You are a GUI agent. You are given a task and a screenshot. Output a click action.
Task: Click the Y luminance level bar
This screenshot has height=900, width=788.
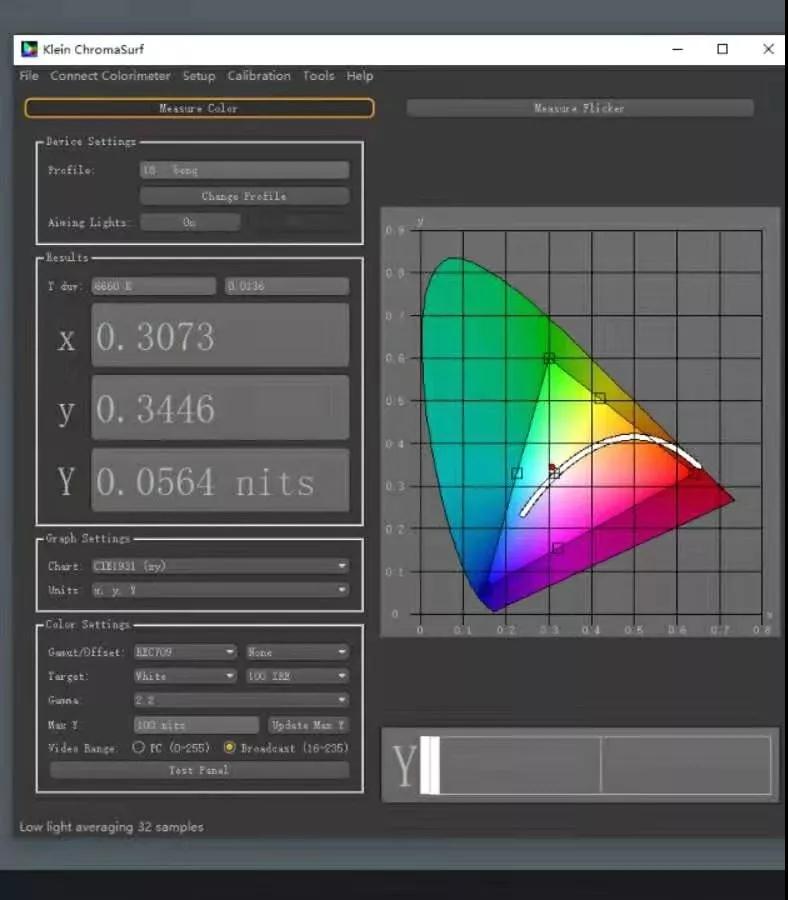coord(600,766)
